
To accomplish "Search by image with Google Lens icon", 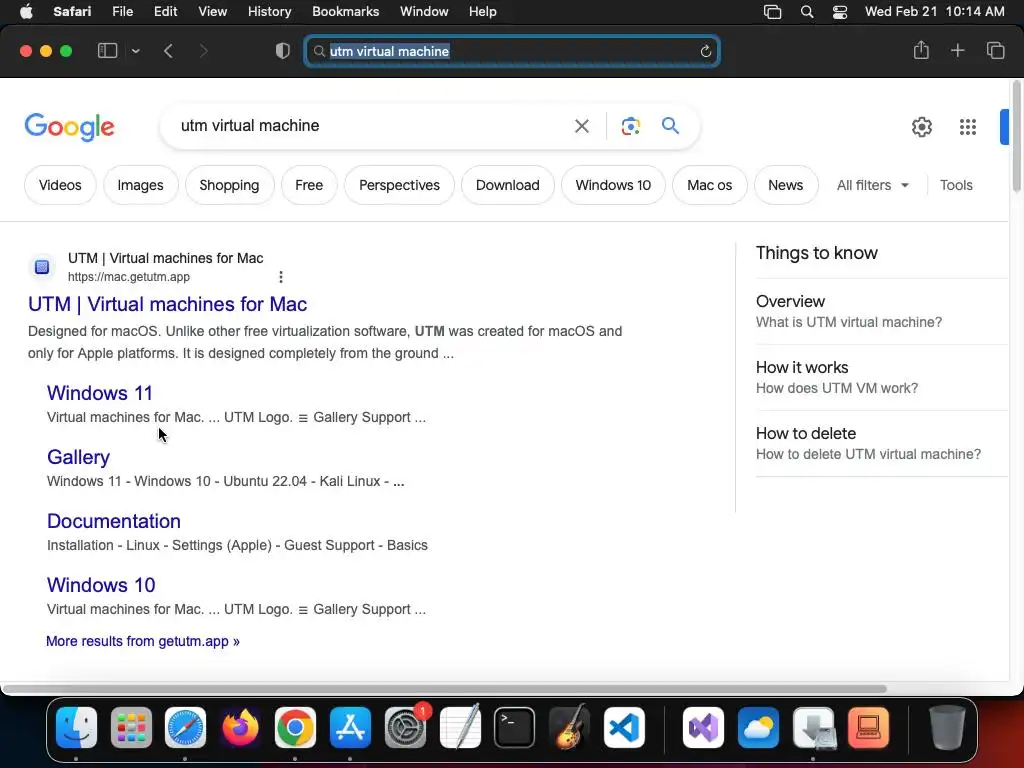I will [x=630, y=125].
